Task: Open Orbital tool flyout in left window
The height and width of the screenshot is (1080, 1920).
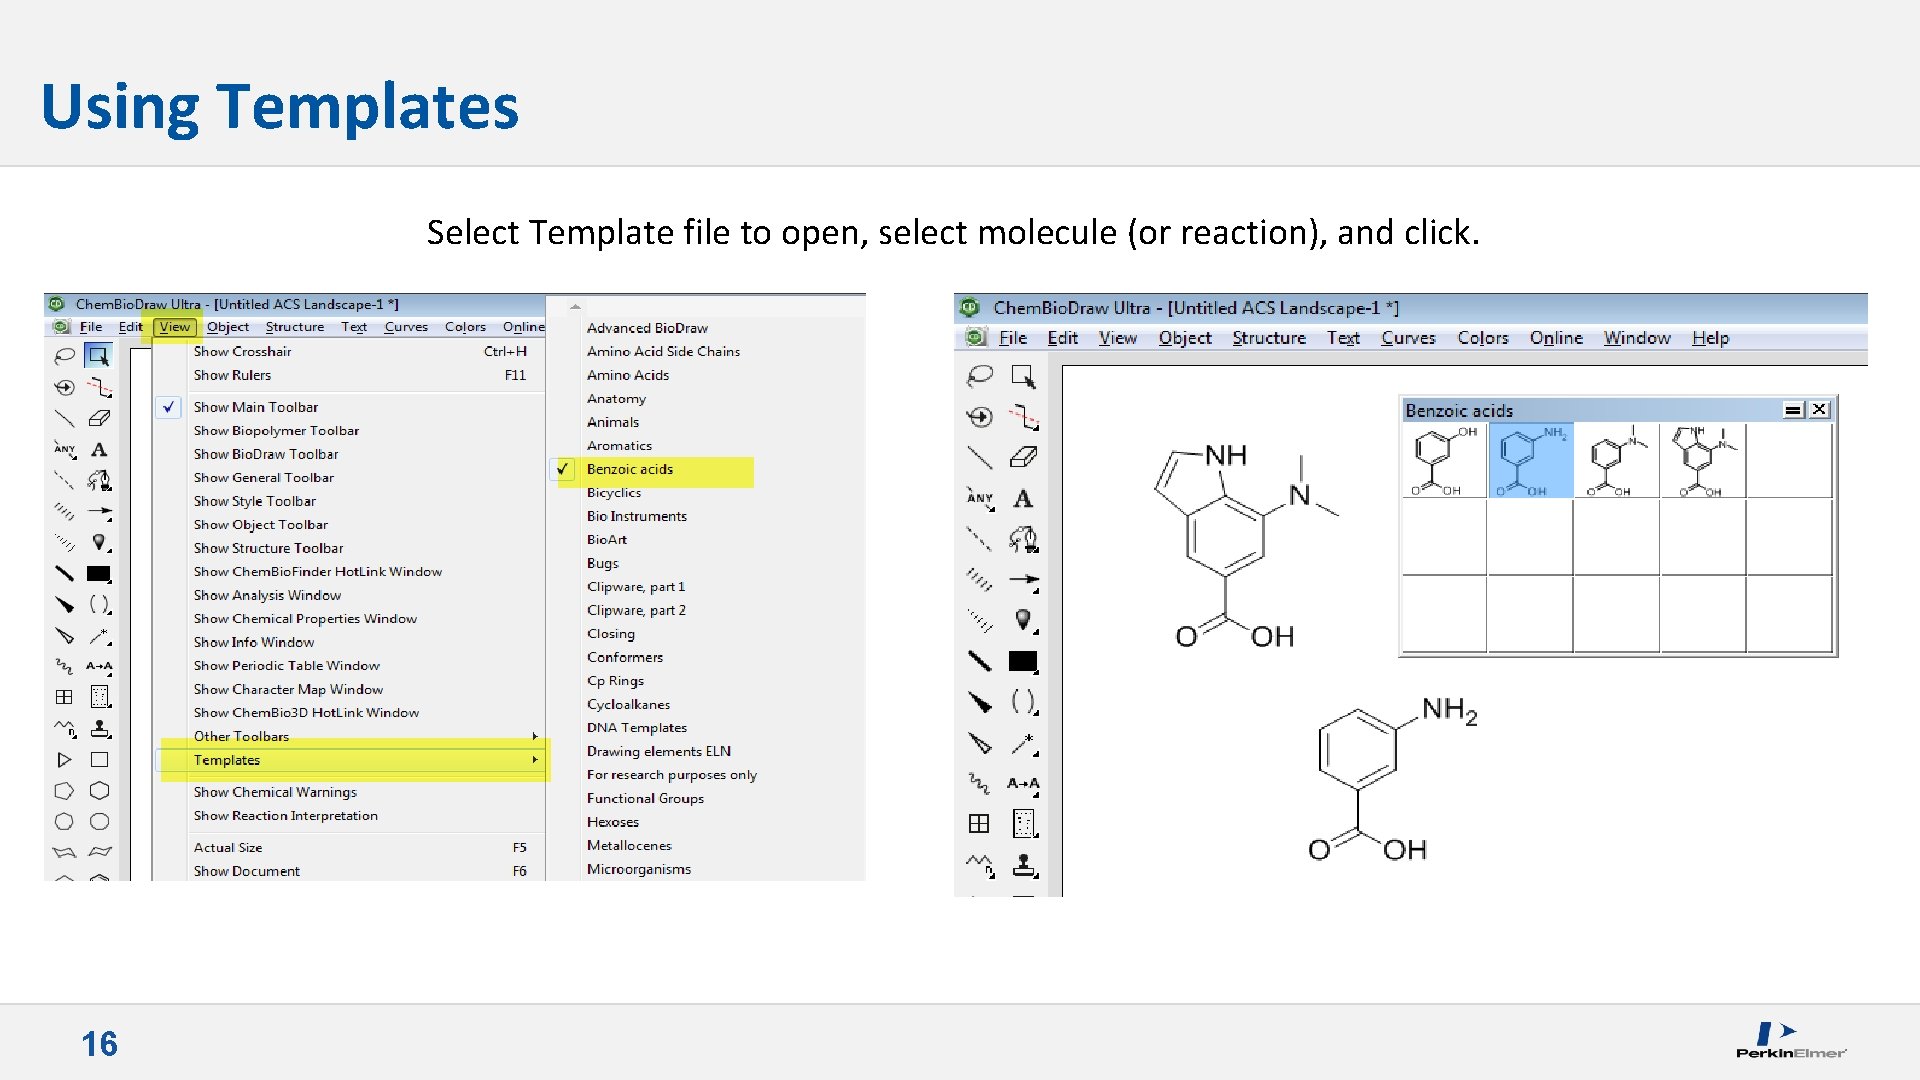Action: 99,543
